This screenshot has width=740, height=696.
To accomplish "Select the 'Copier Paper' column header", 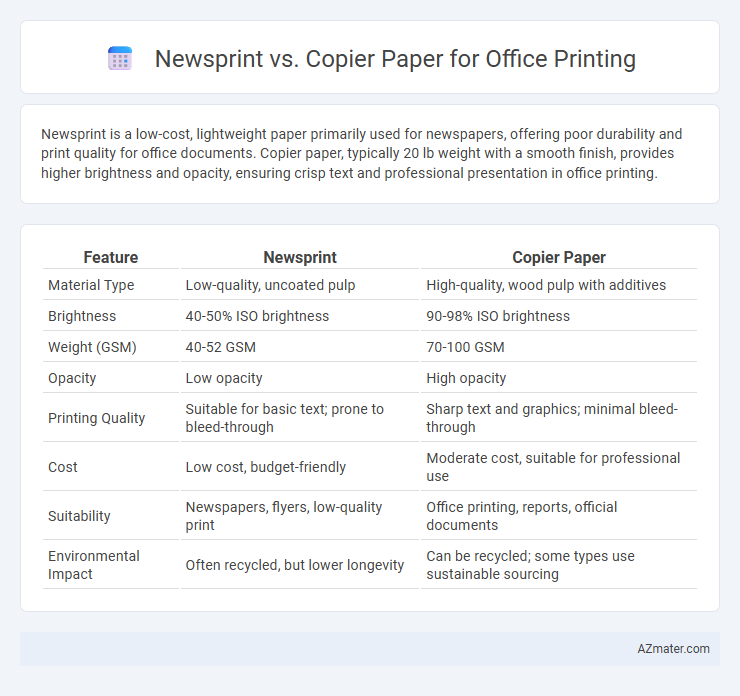I will click(x=558, y=257).
